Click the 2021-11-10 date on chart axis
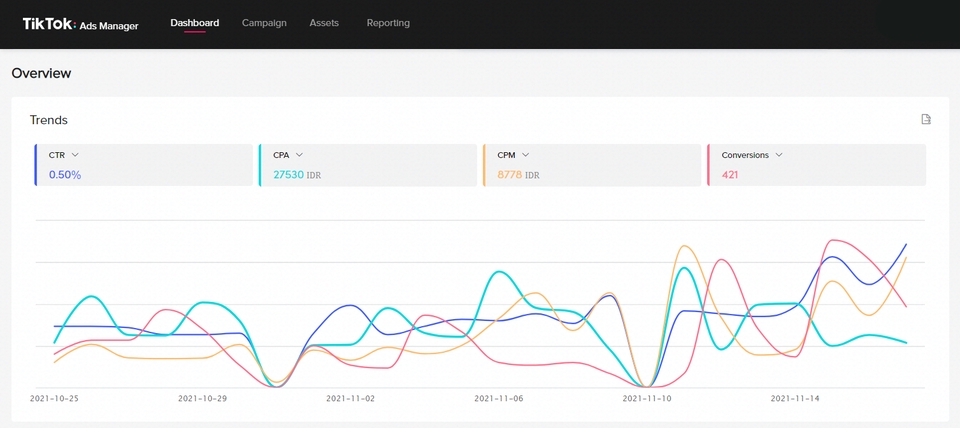 pyautogui.click(x=647, y=399)
